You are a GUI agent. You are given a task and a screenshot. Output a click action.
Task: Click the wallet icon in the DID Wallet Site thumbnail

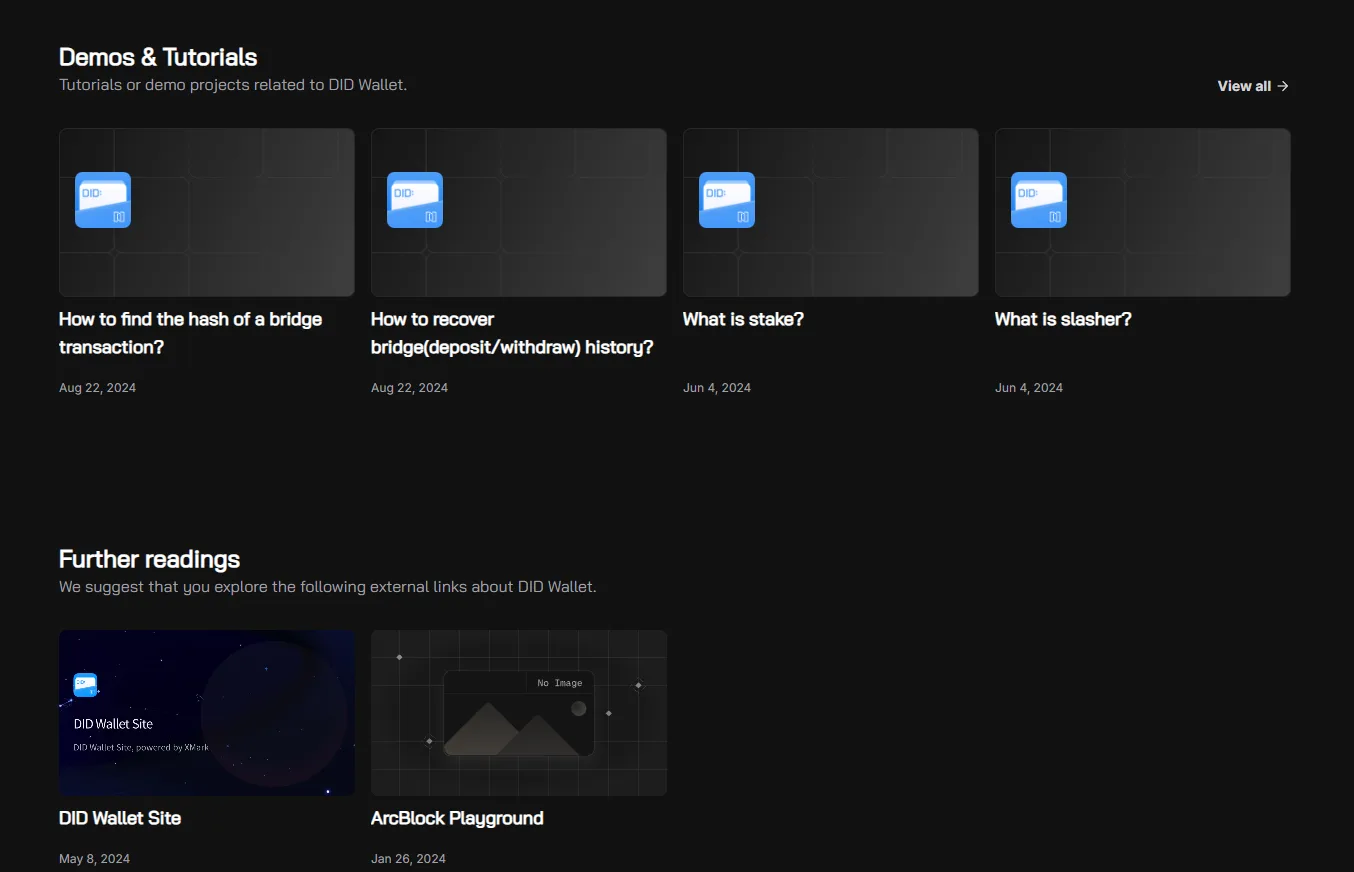tap(85, 685)
